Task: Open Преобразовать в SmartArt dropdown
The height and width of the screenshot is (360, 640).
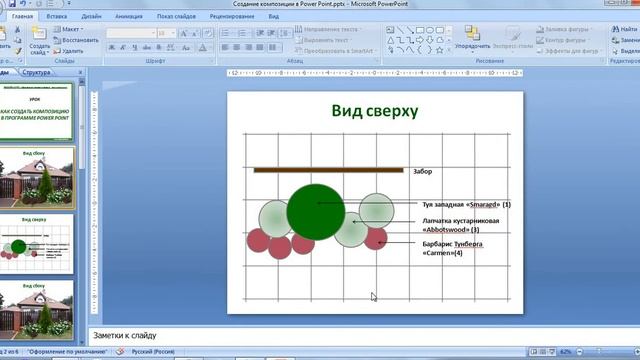Action: coord(336,51)
